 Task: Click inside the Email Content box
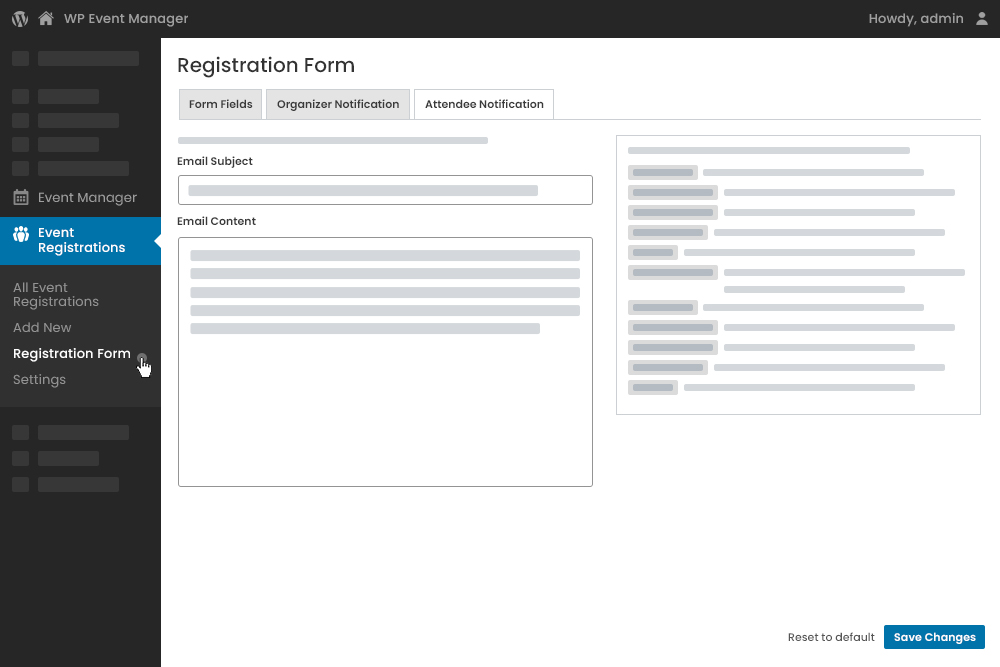pyautogui.click(x=385, y=360)
